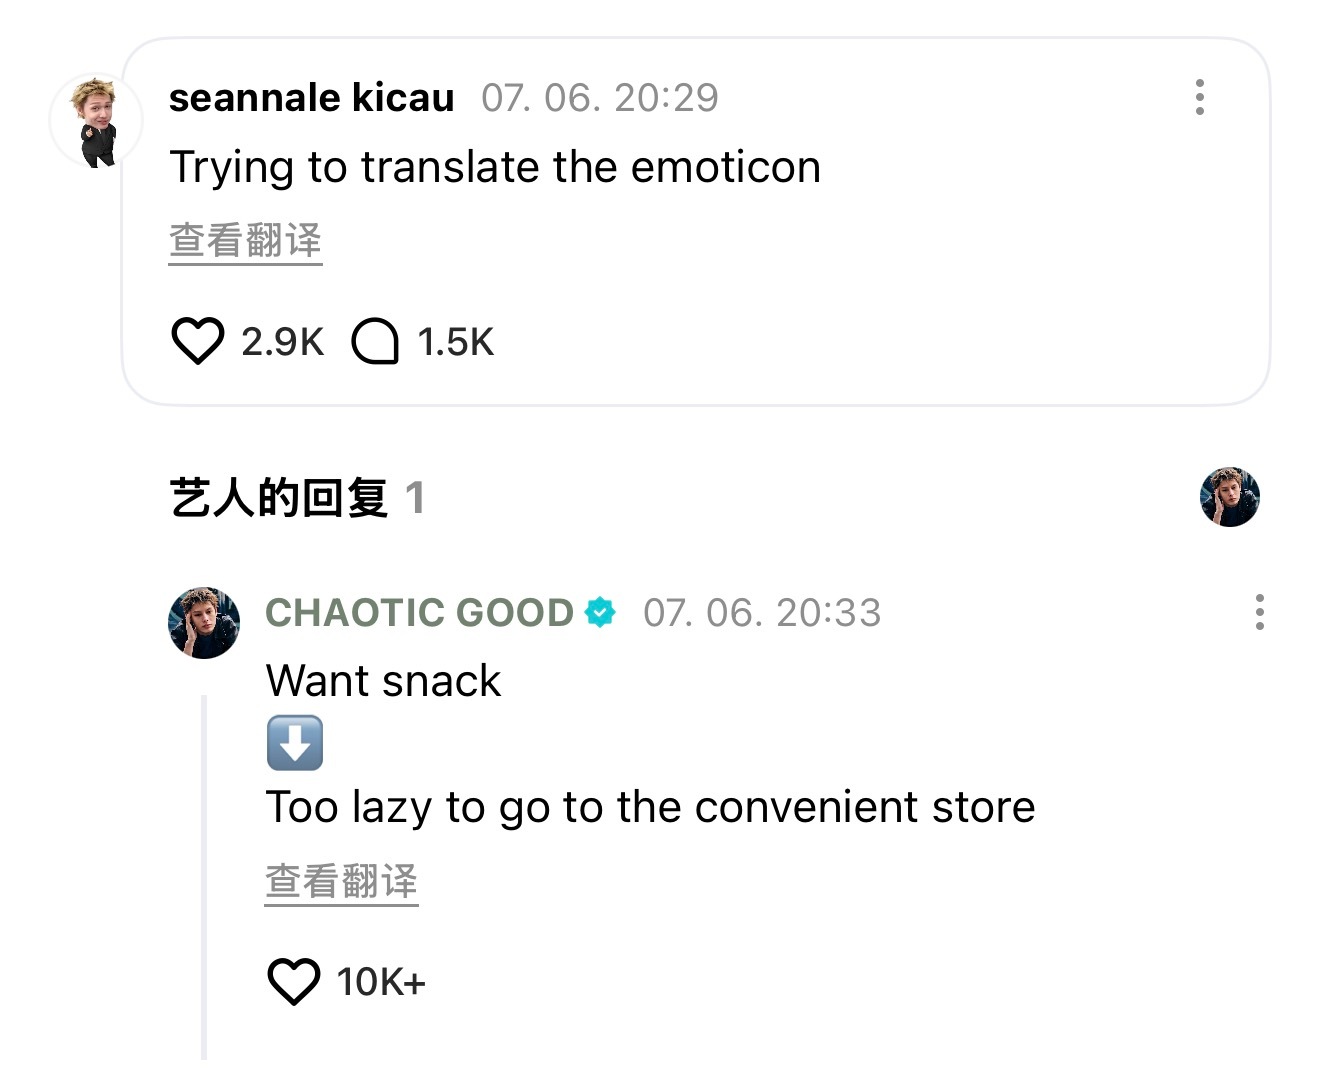Open the three-dot menu on seannale kicau's comment

(1199, 97)
